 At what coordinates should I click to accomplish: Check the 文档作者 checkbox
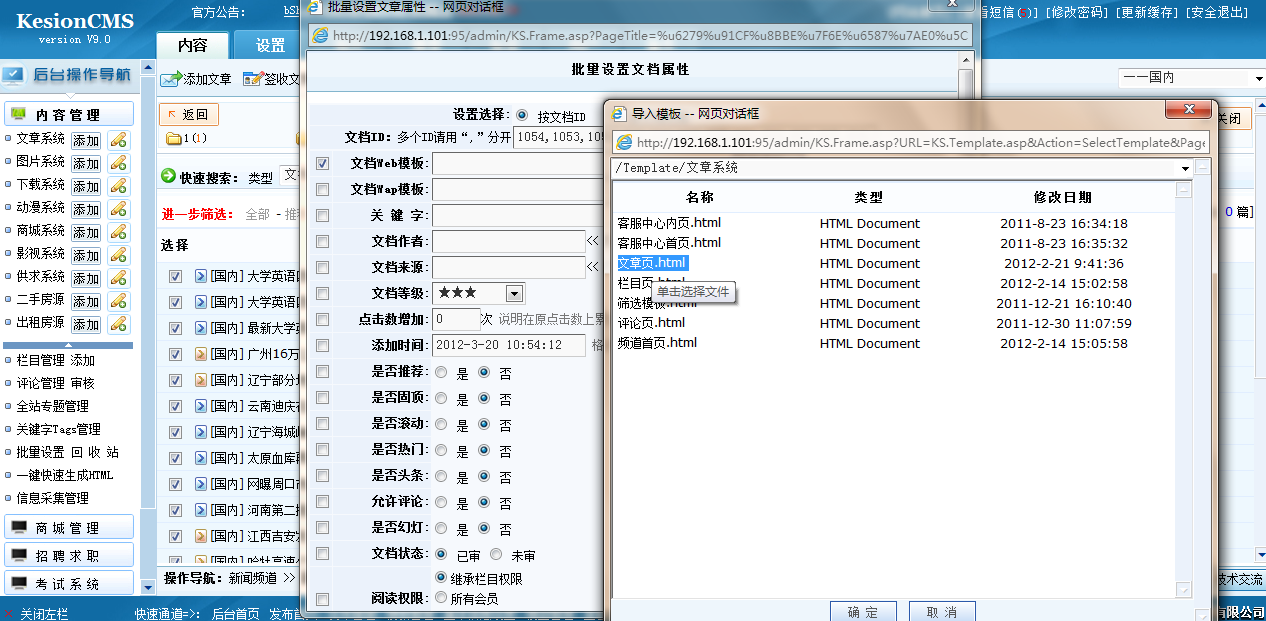[x=322, y=241]
